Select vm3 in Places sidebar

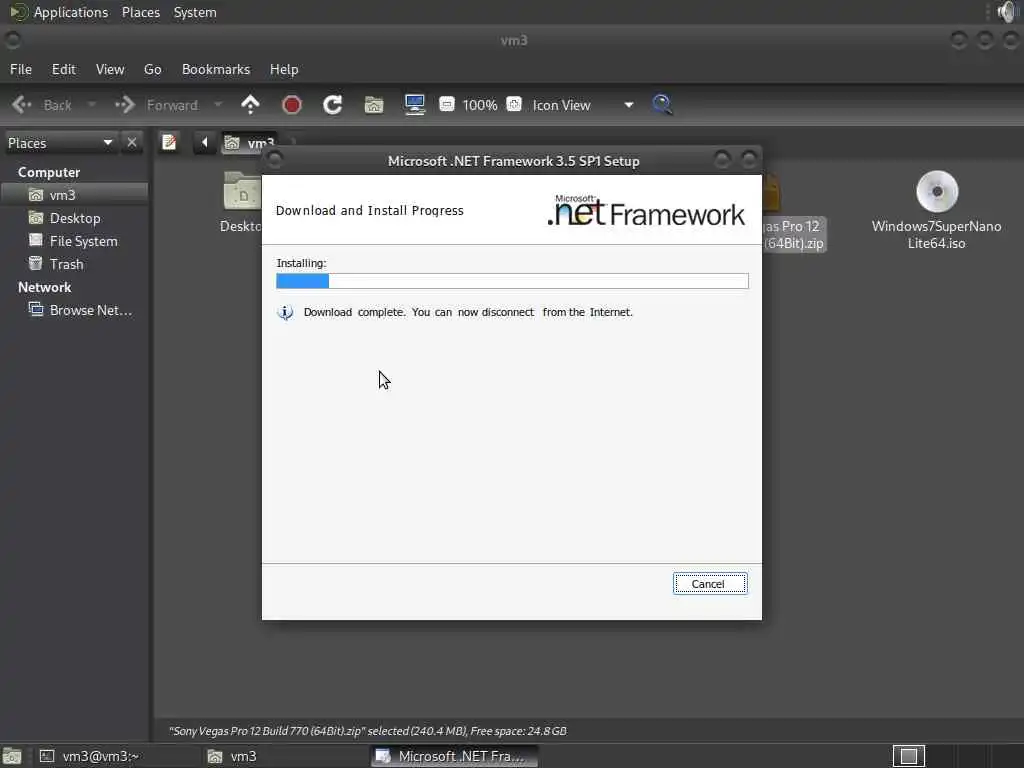click(74, 195)
